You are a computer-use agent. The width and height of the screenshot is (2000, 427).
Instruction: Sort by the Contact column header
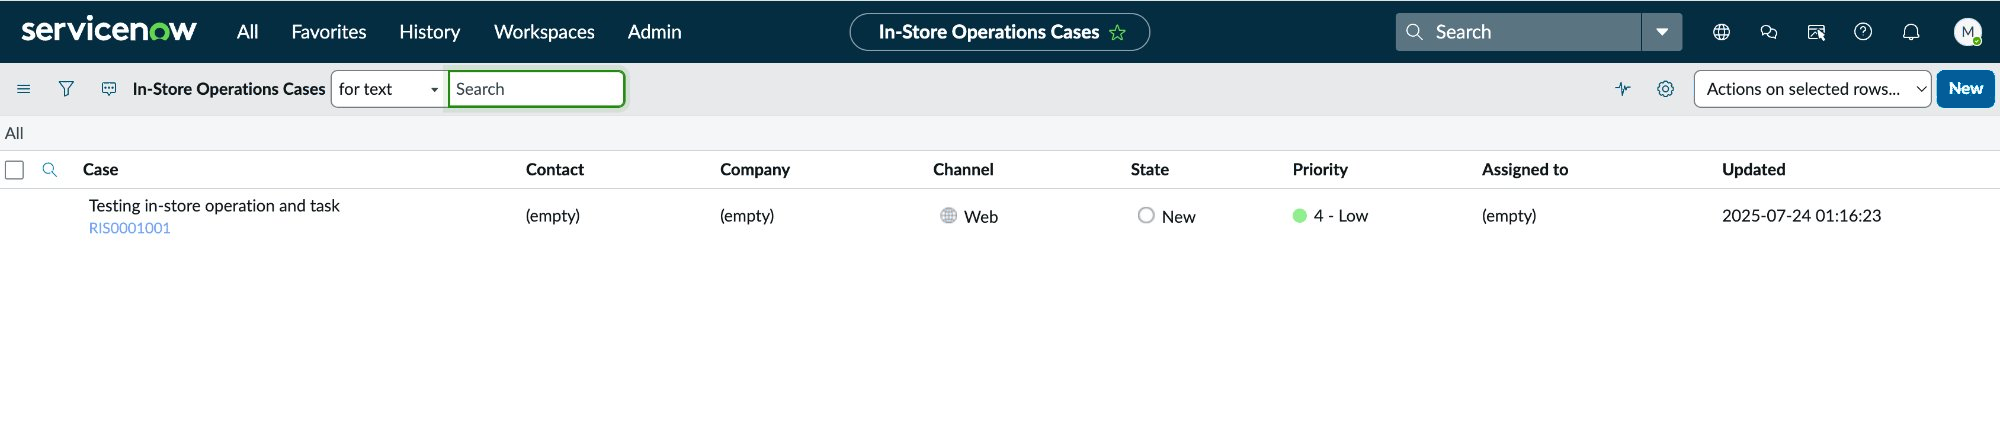pos(555,170)
